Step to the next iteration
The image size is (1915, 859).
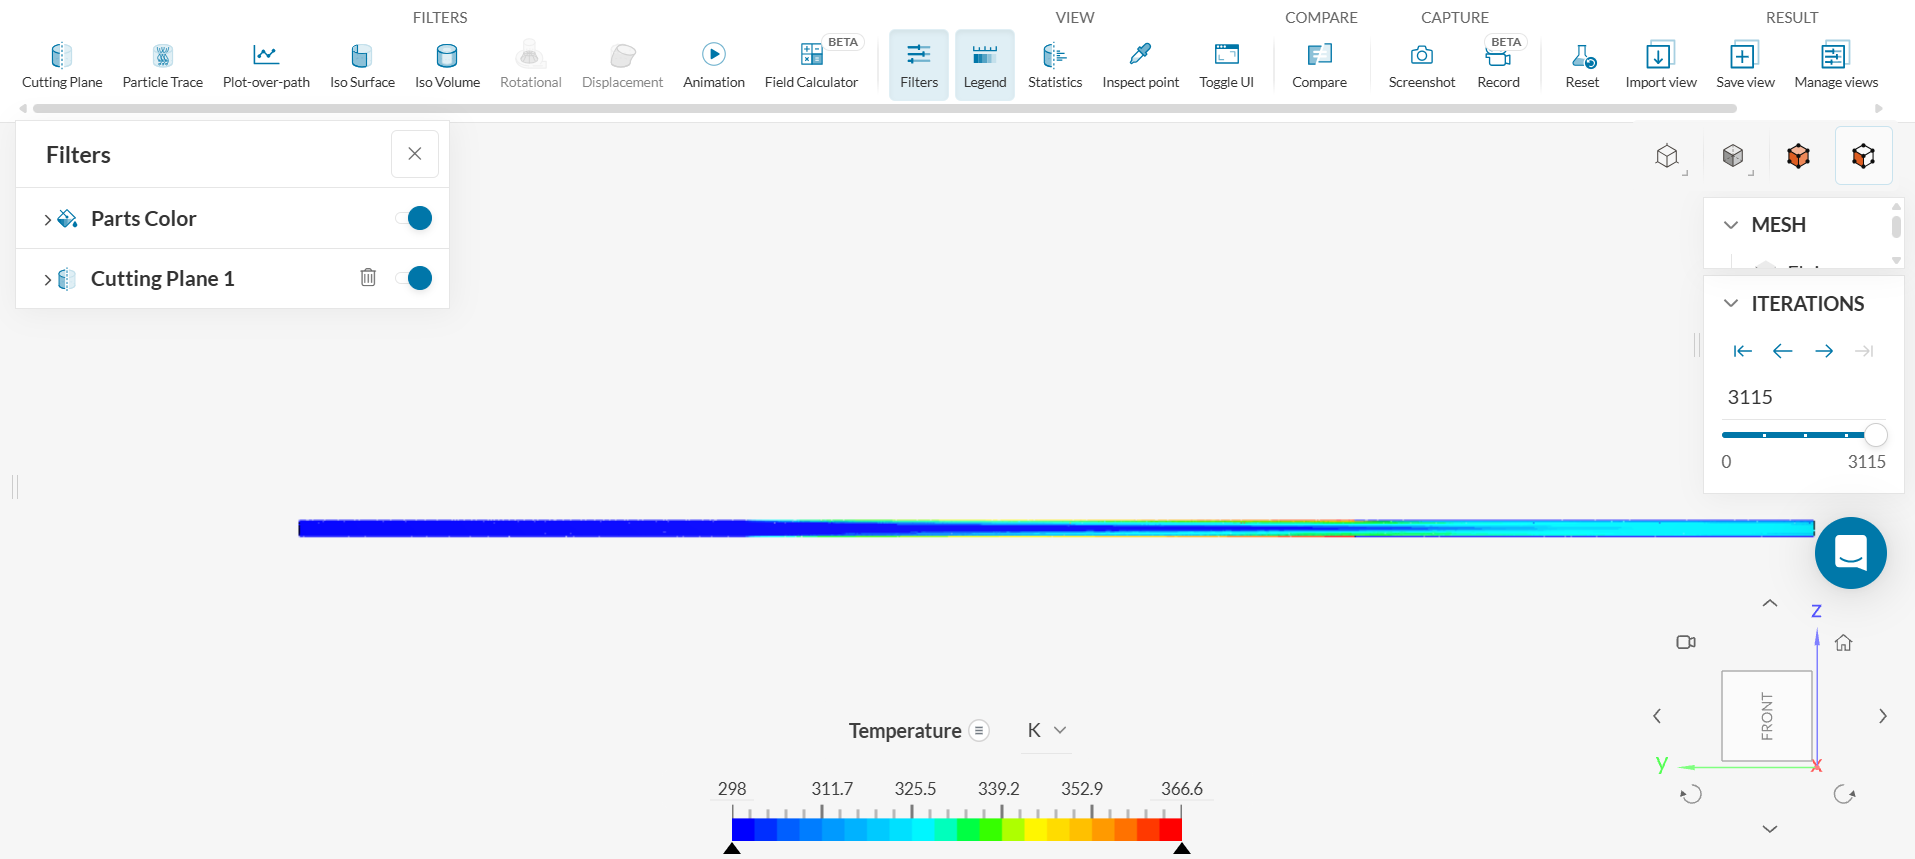click(x=1824, y=351)
